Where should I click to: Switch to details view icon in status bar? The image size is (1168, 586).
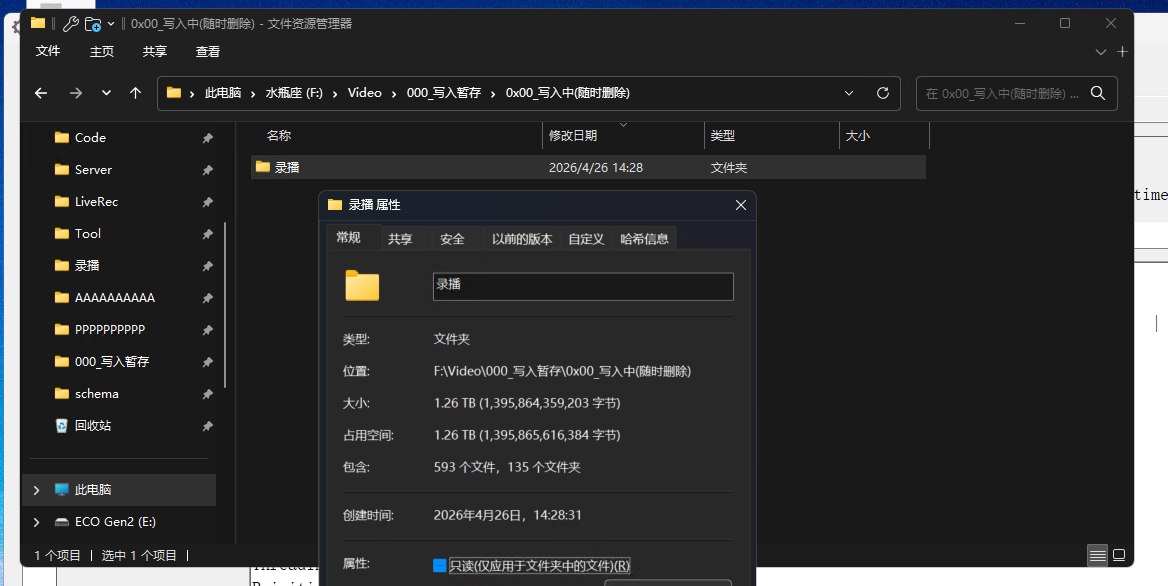tap(1096, 555)
